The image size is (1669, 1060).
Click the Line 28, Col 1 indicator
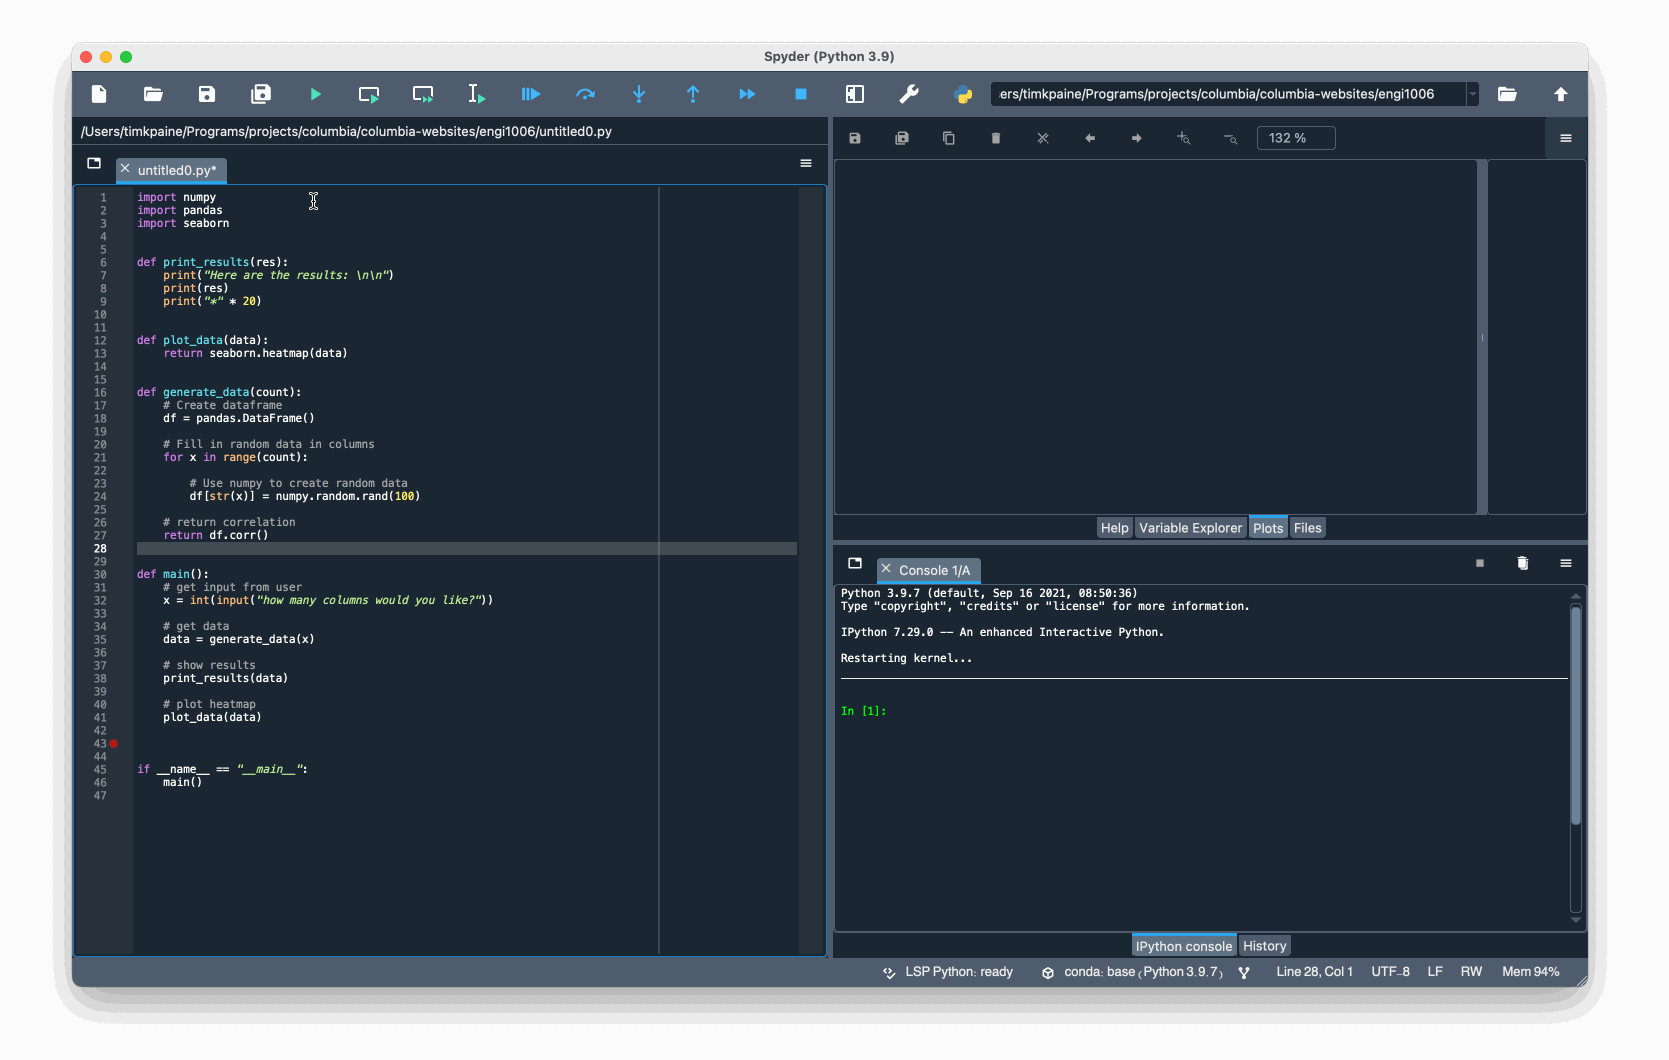click(x=1314, y=972)
